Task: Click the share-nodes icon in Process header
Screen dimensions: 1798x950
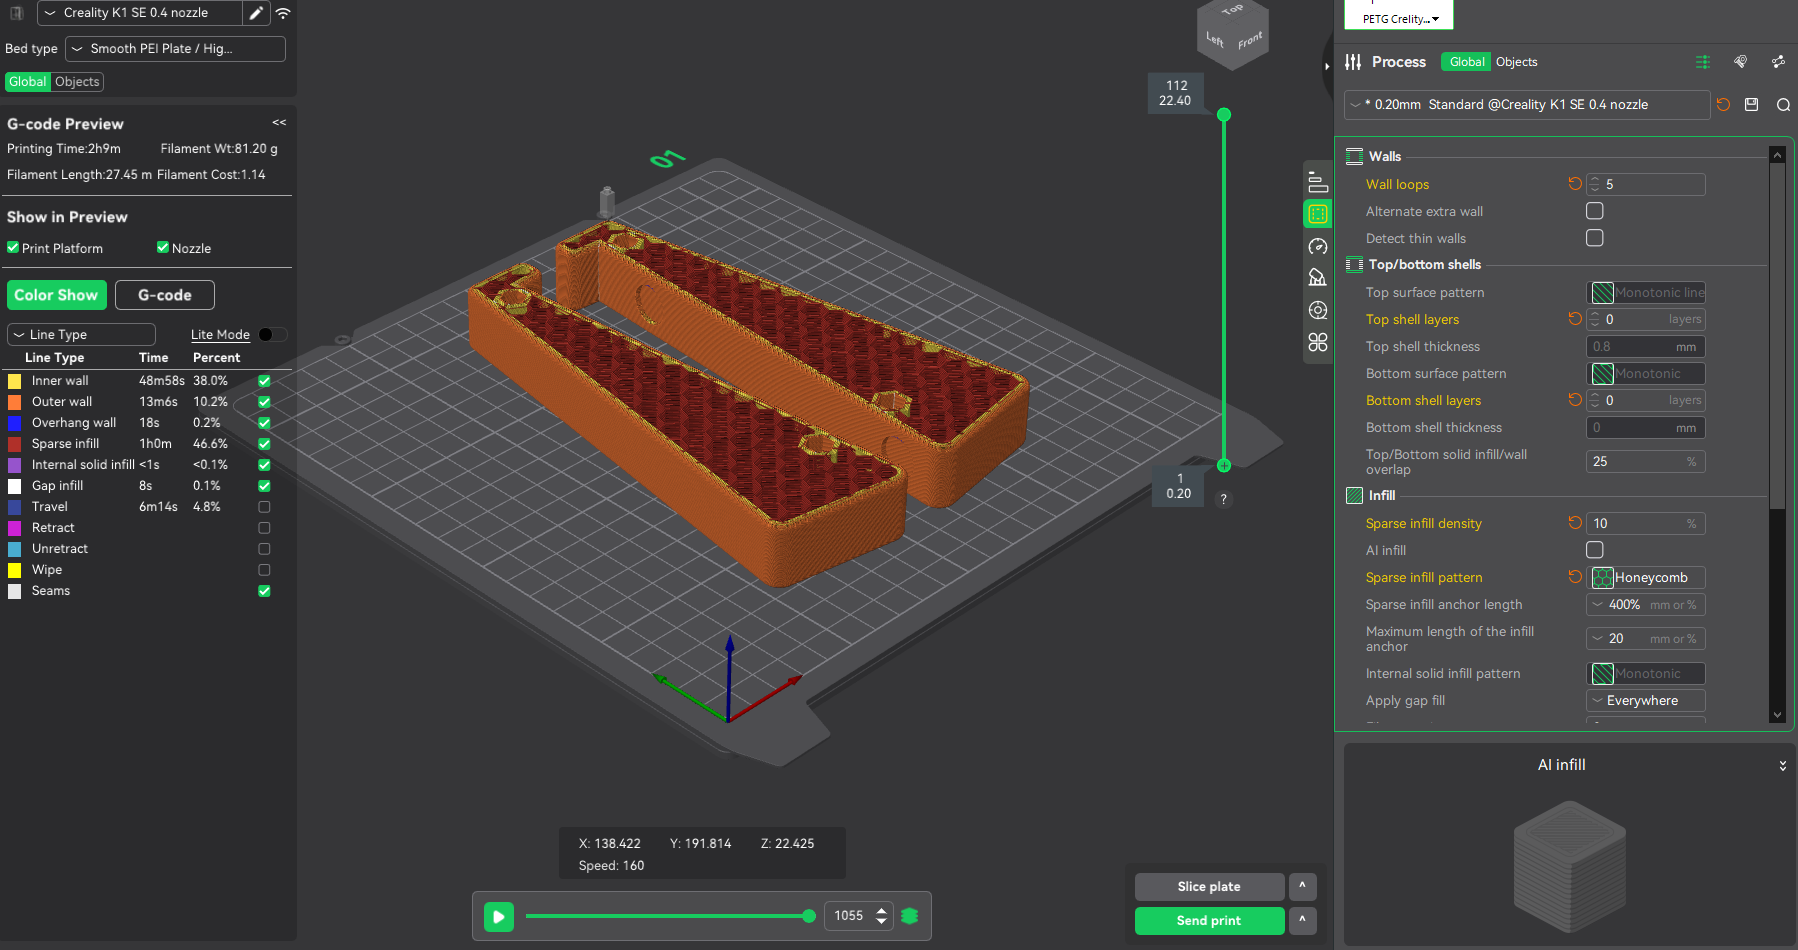Action: (1778, 62)
